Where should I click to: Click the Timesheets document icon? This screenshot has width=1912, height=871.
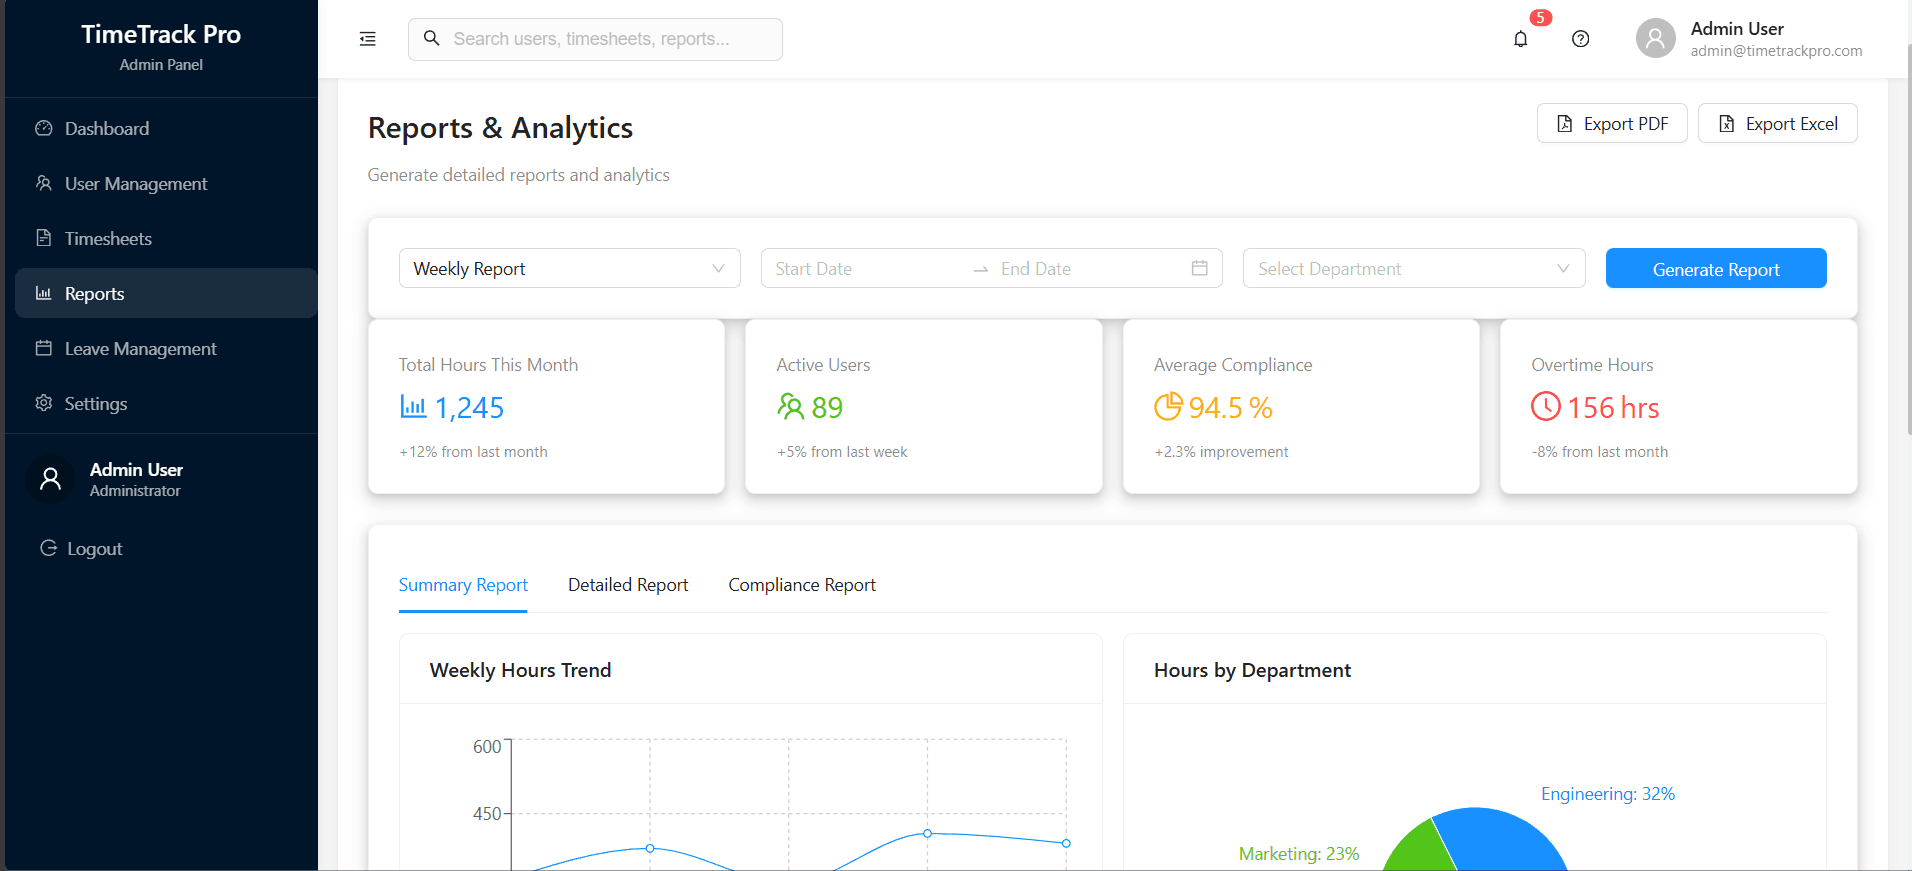point(43,238)
